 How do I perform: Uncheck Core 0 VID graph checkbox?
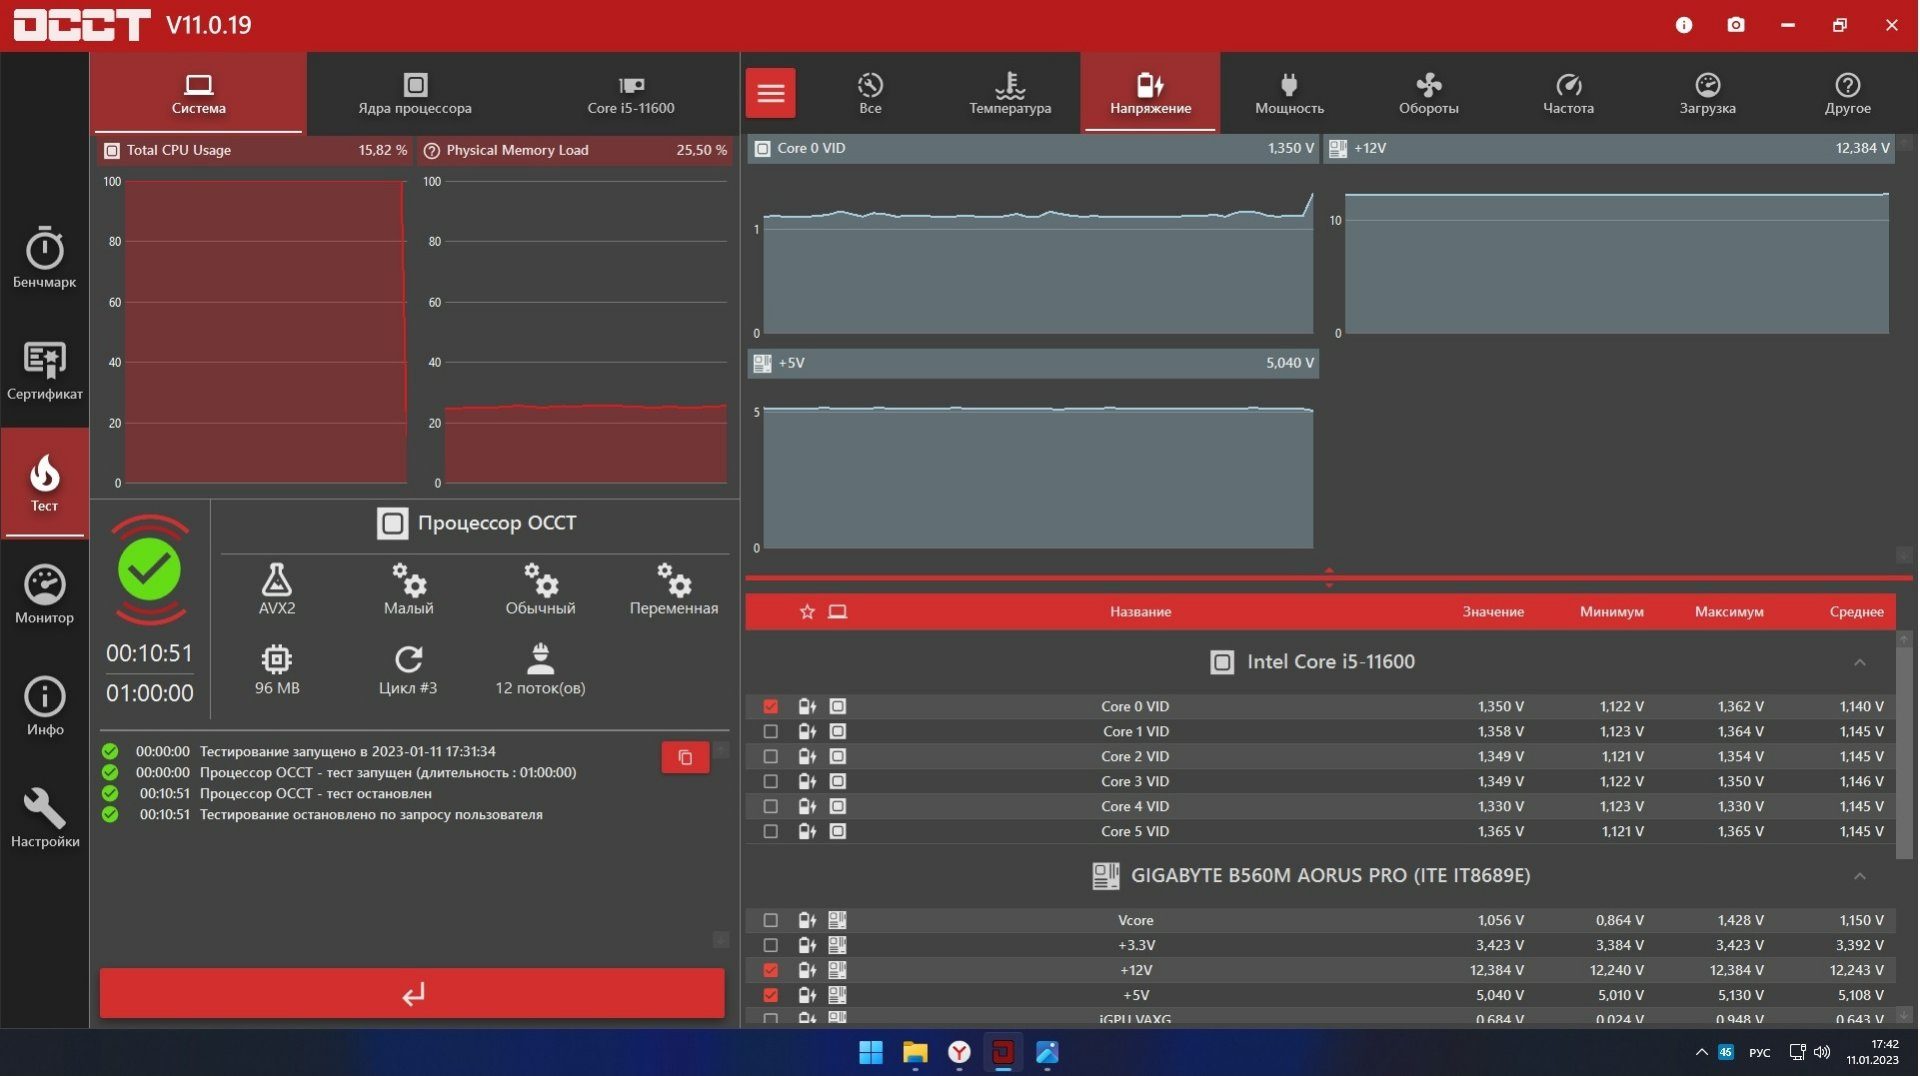[x=770, y=706]
